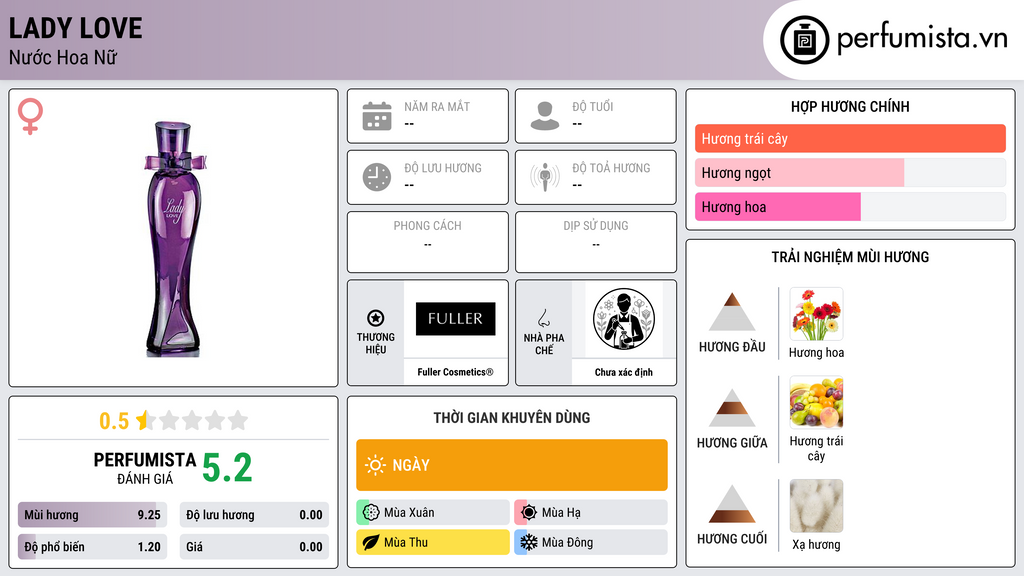Viewport: 1024px width, 576px height.
Task: Click the perfumista.vn perfume bottle logo icon
Action: point(804,40)
